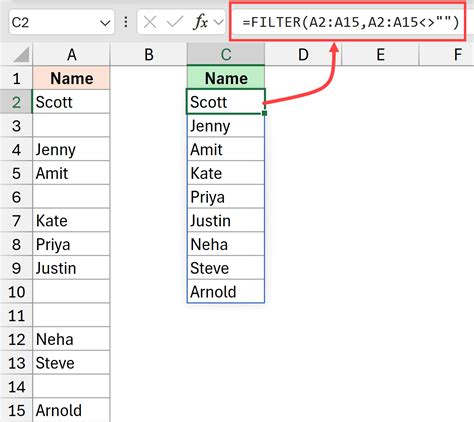Select cell C5 containing Kate
474x422 pixels.
coord(226,173)
